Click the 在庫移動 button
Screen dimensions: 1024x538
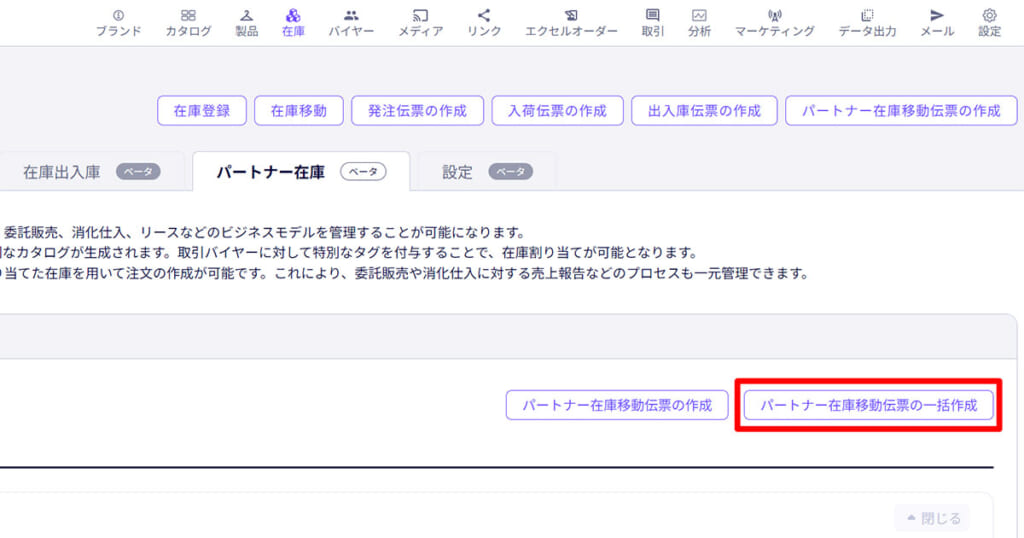pyautogui.click(x=298, y=110)
